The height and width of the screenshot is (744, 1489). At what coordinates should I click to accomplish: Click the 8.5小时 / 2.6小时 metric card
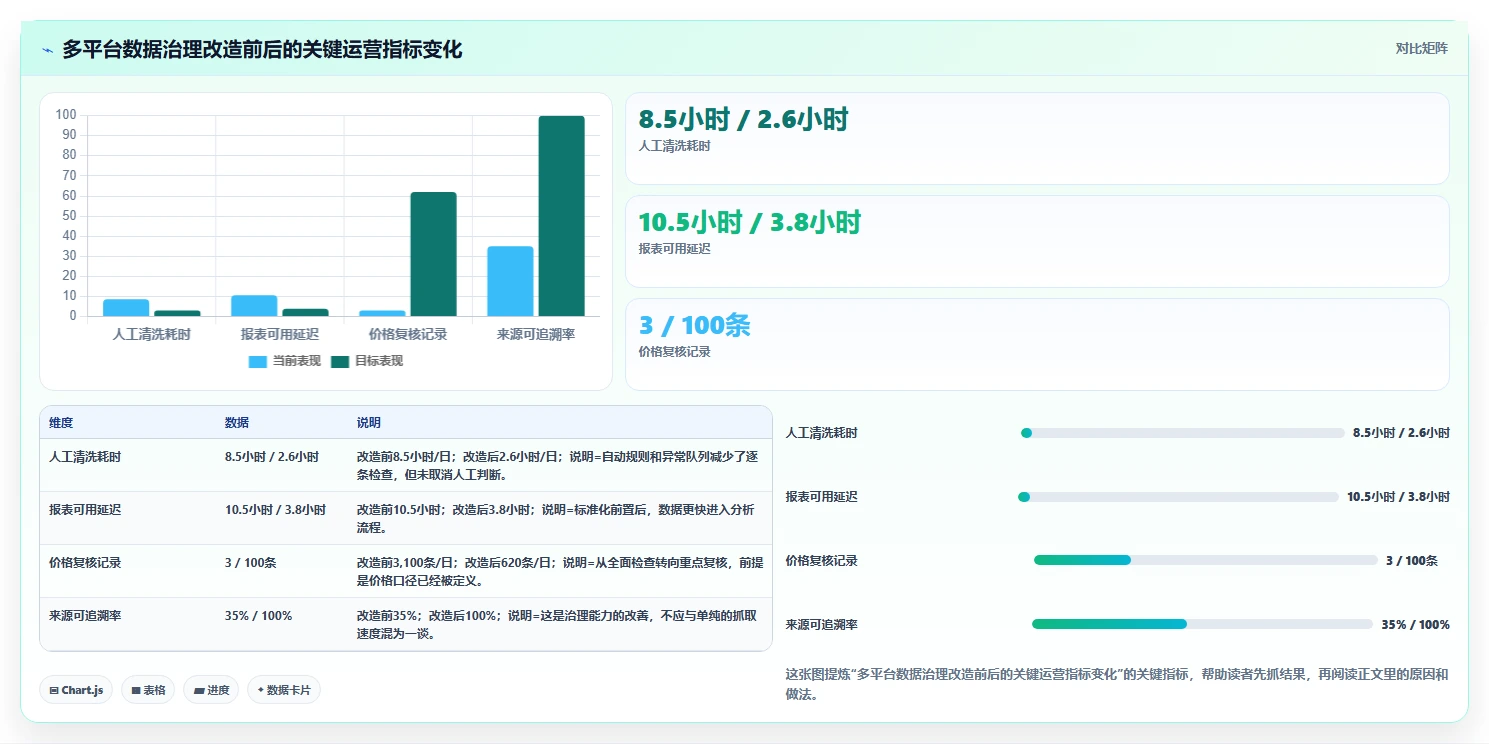click(1037, 139)
